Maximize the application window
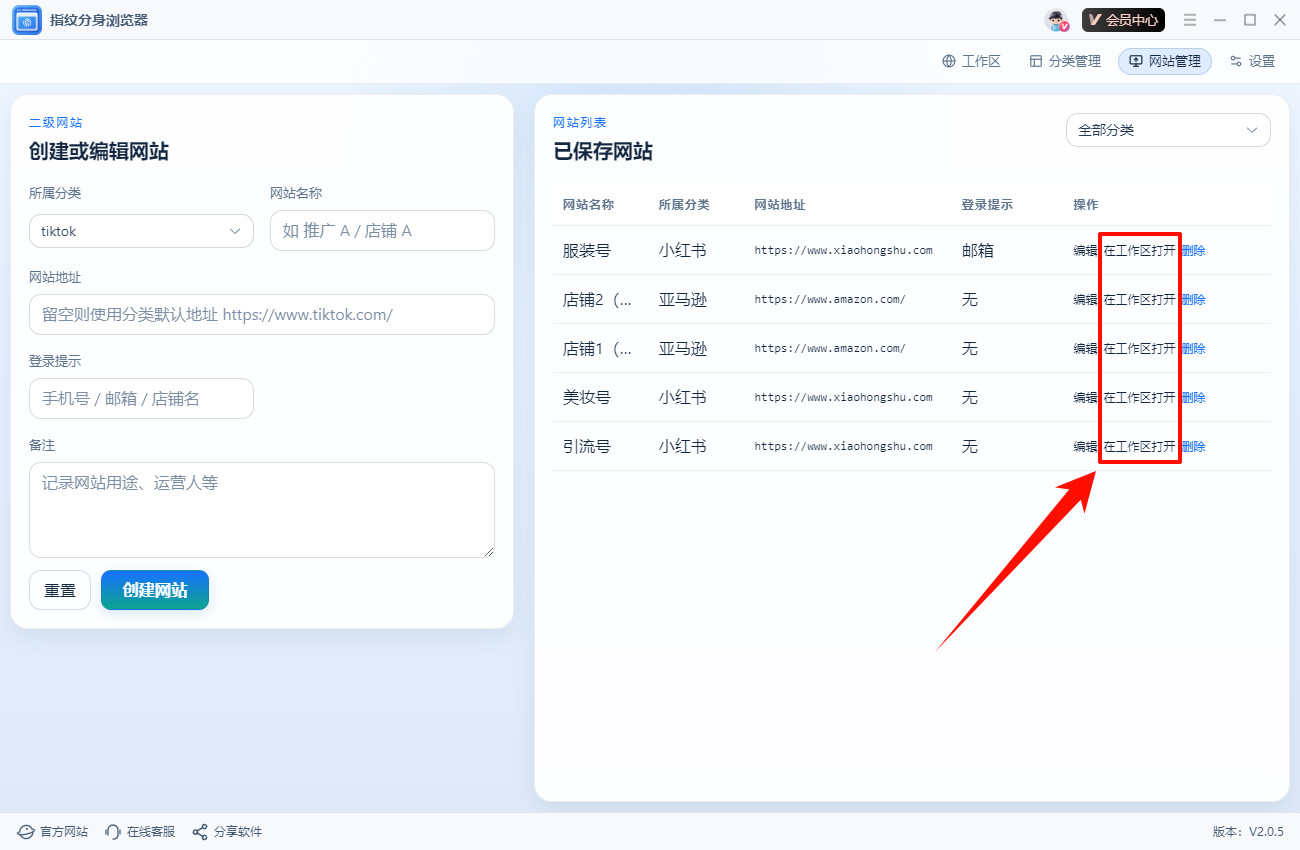 [x=1250, y=20]
